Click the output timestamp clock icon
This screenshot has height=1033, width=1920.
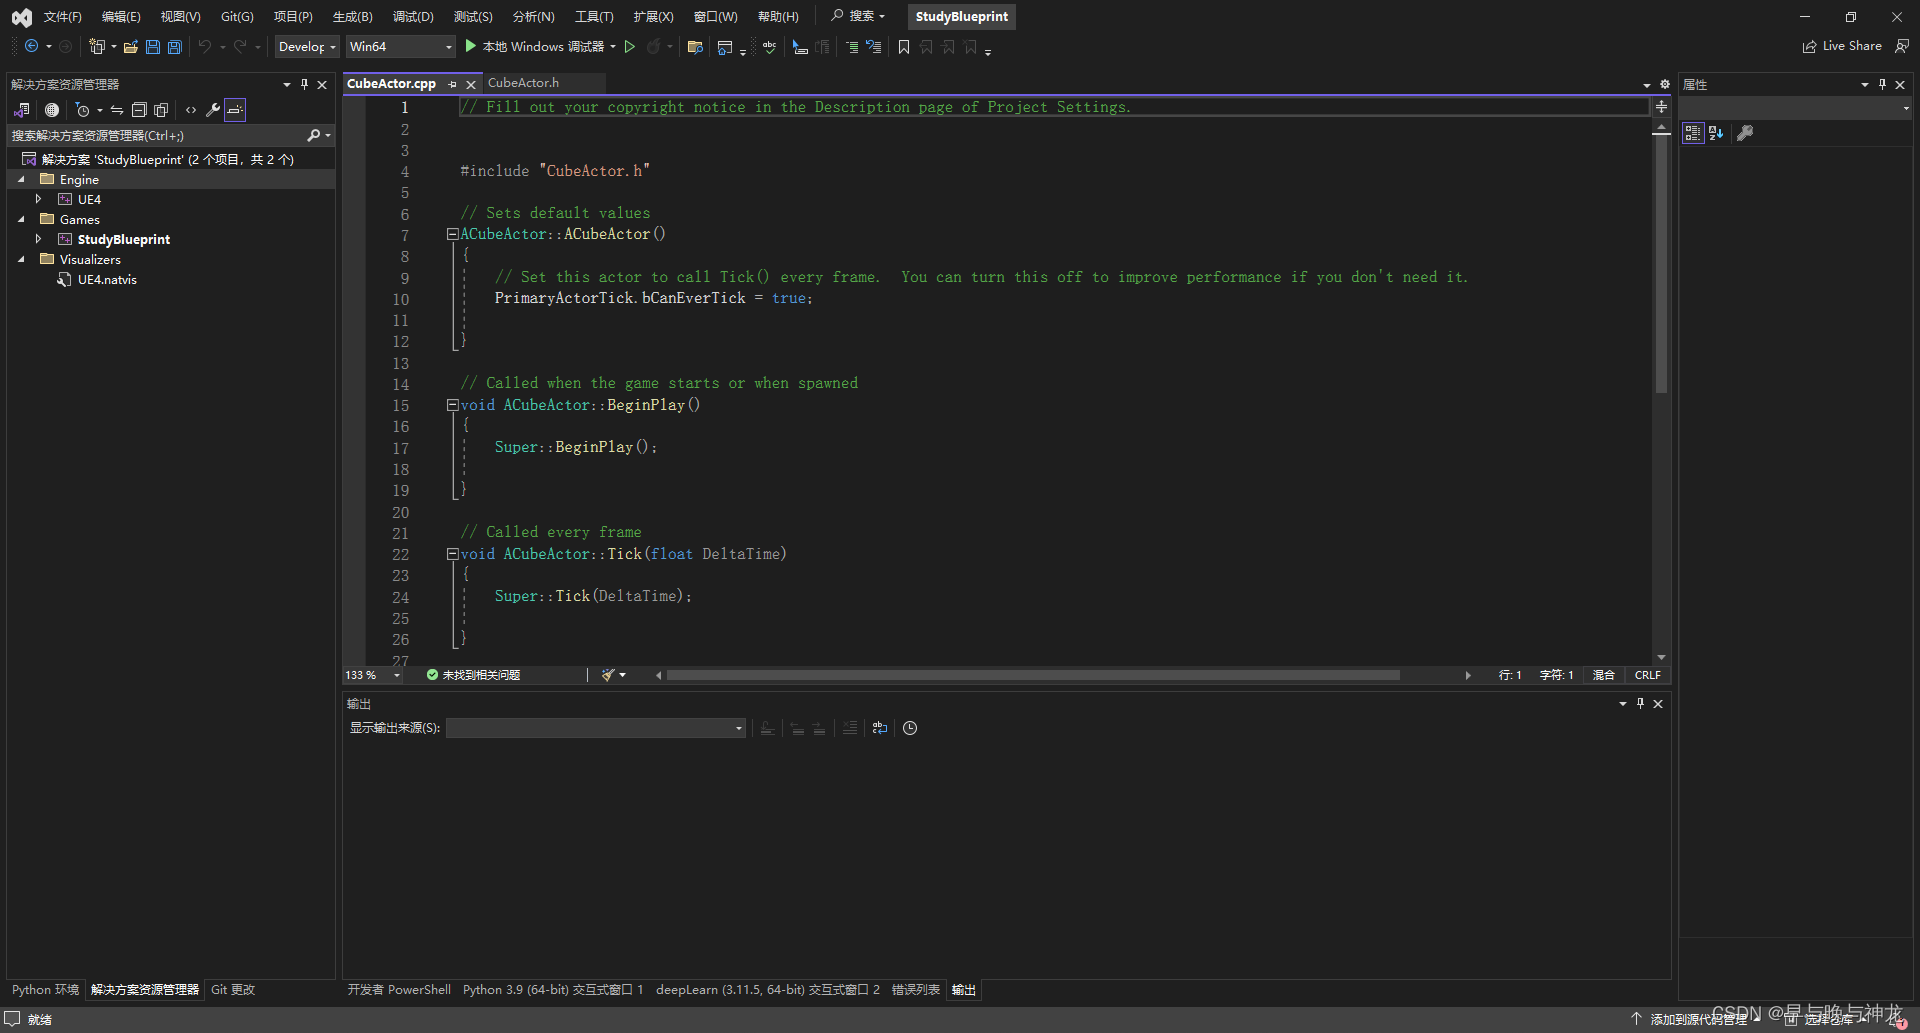click(910, 728)
